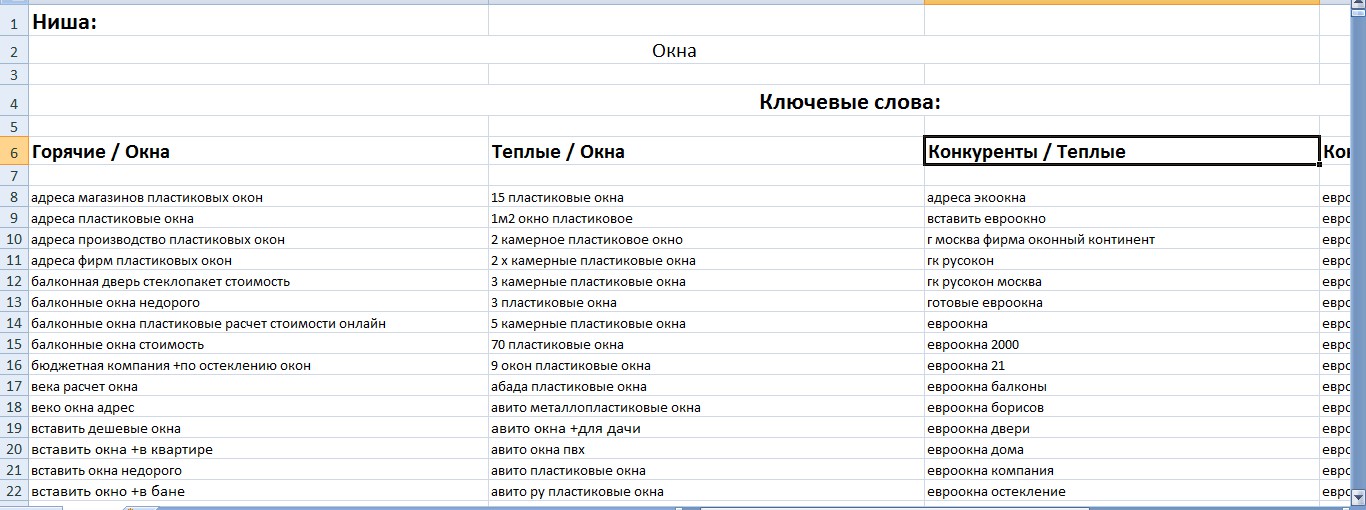
Task: Select cell 'евроокна 21'
Action: click(1122, 365)
